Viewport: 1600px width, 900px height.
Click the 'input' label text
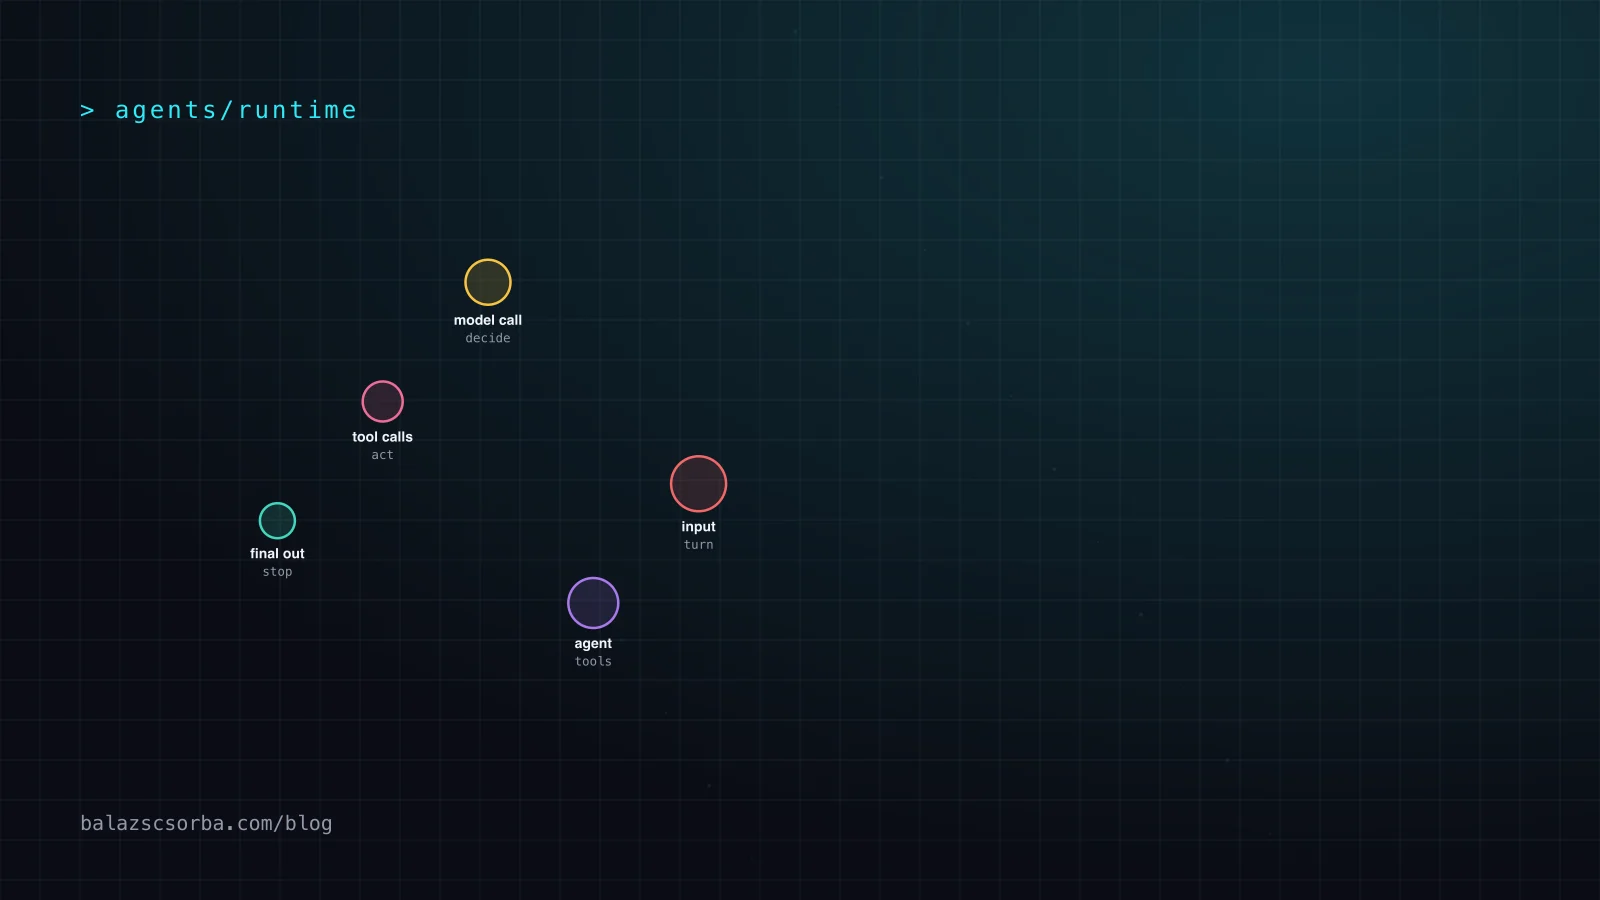point(698,527)
